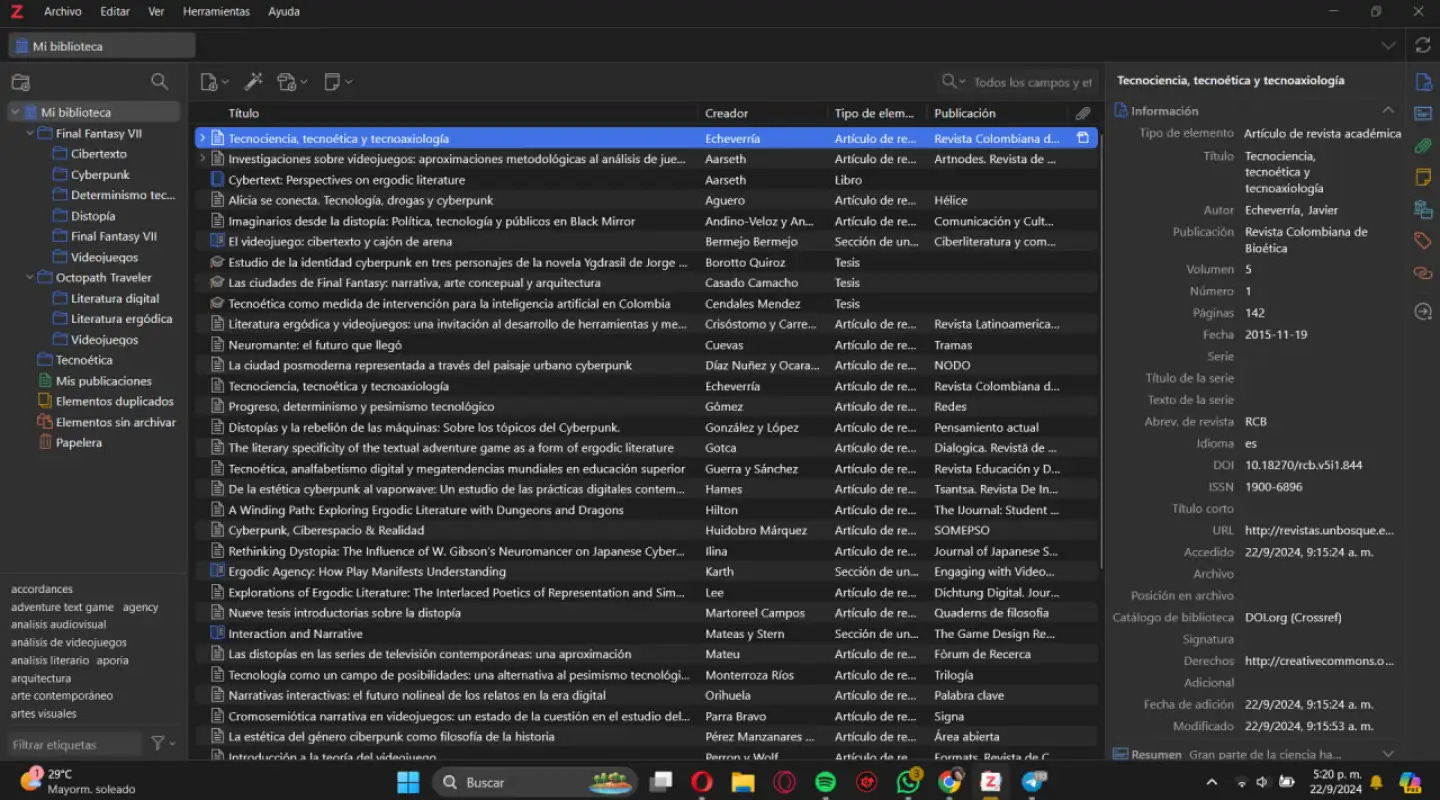This screenshot has width=1440, height=800.
Task: Select the Spotify icon in the taskbar
Action: [824, 781]
